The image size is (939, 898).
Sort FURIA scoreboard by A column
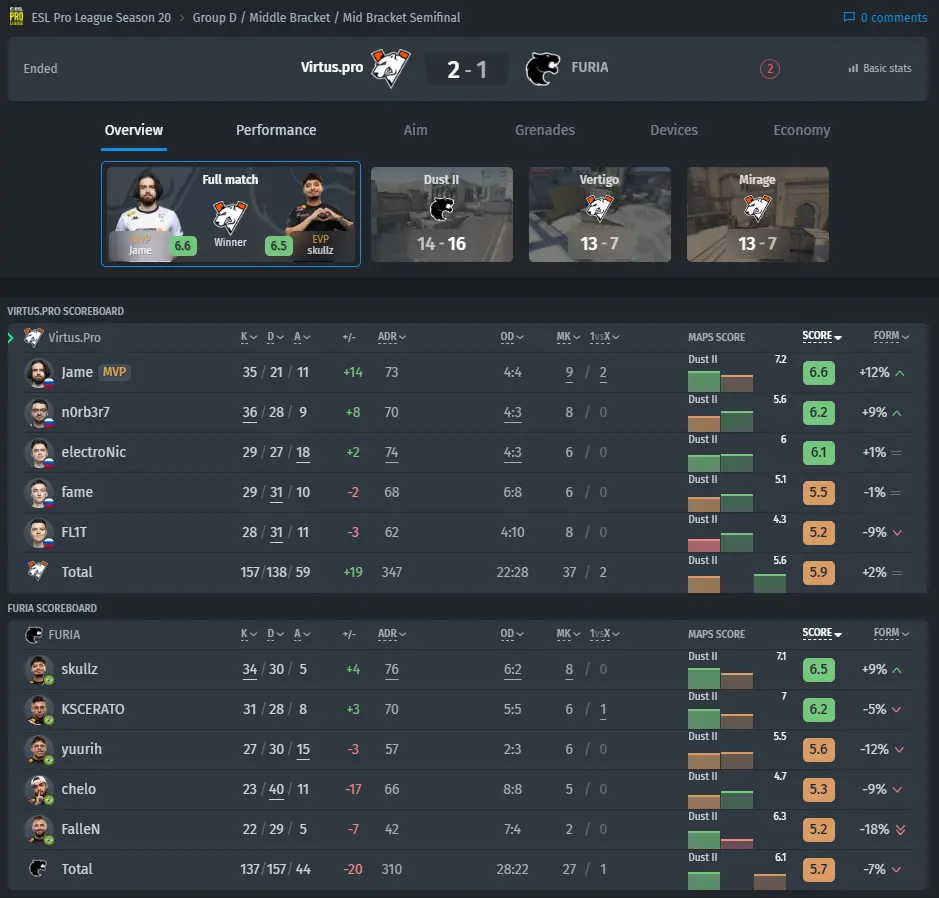coord(302,634)
